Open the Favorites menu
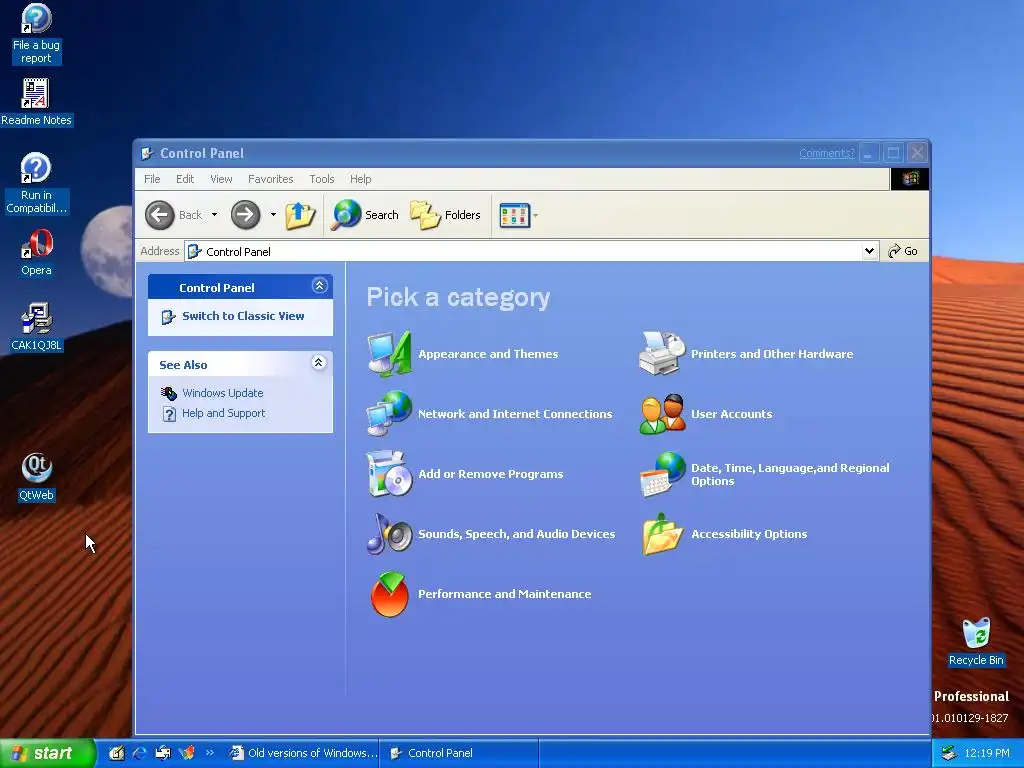 [x=270, y=179]
